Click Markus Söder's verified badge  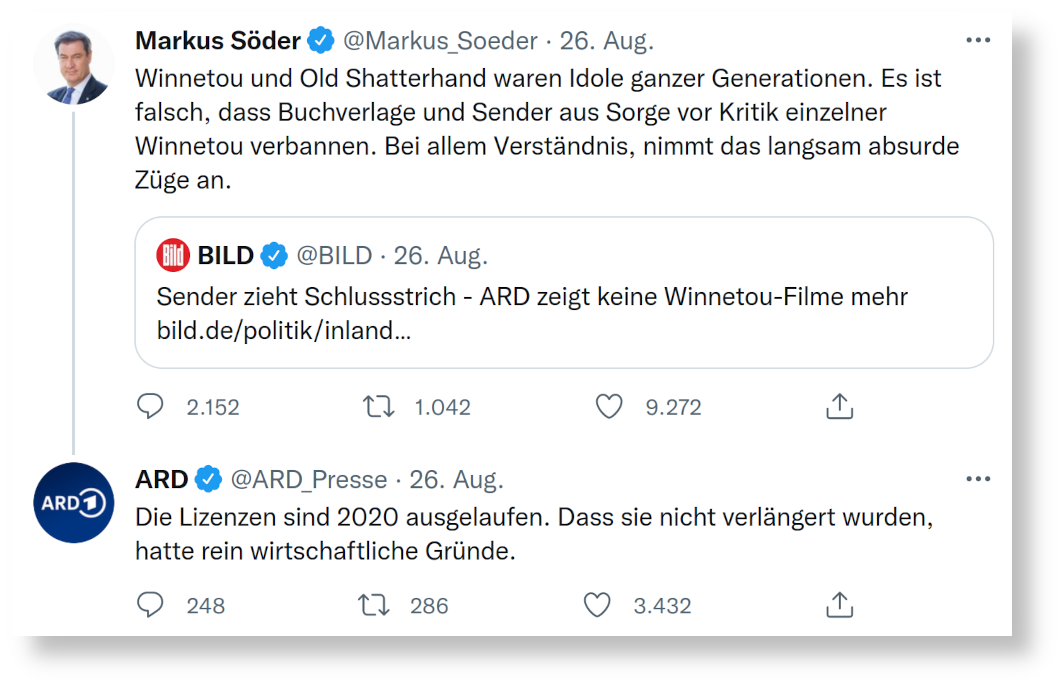321,41
